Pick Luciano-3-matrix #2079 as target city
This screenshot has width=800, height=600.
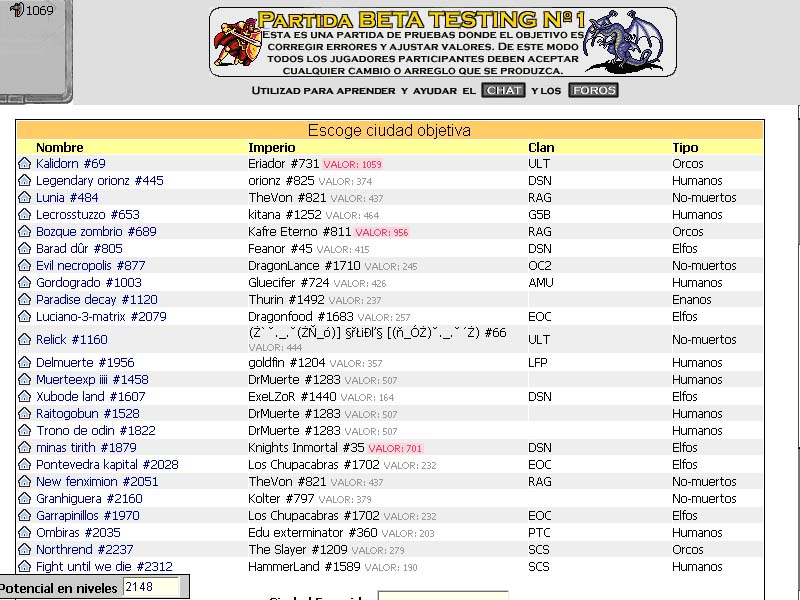click(101, 317)
